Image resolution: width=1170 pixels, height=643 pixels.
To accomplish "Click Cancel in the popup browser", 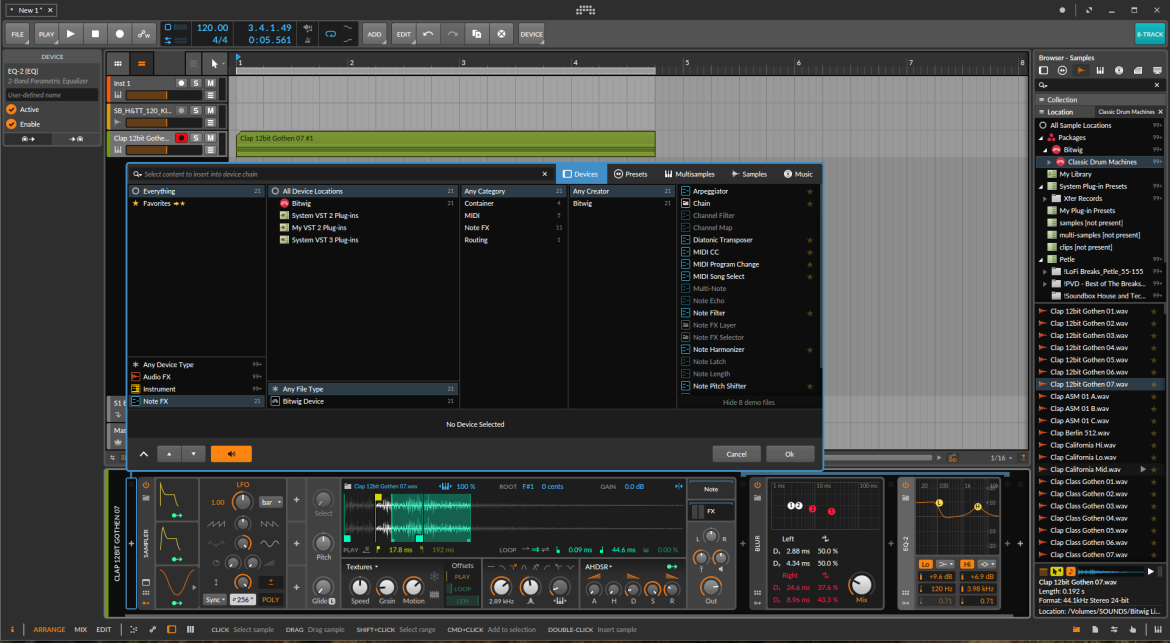I will point(736,454).
